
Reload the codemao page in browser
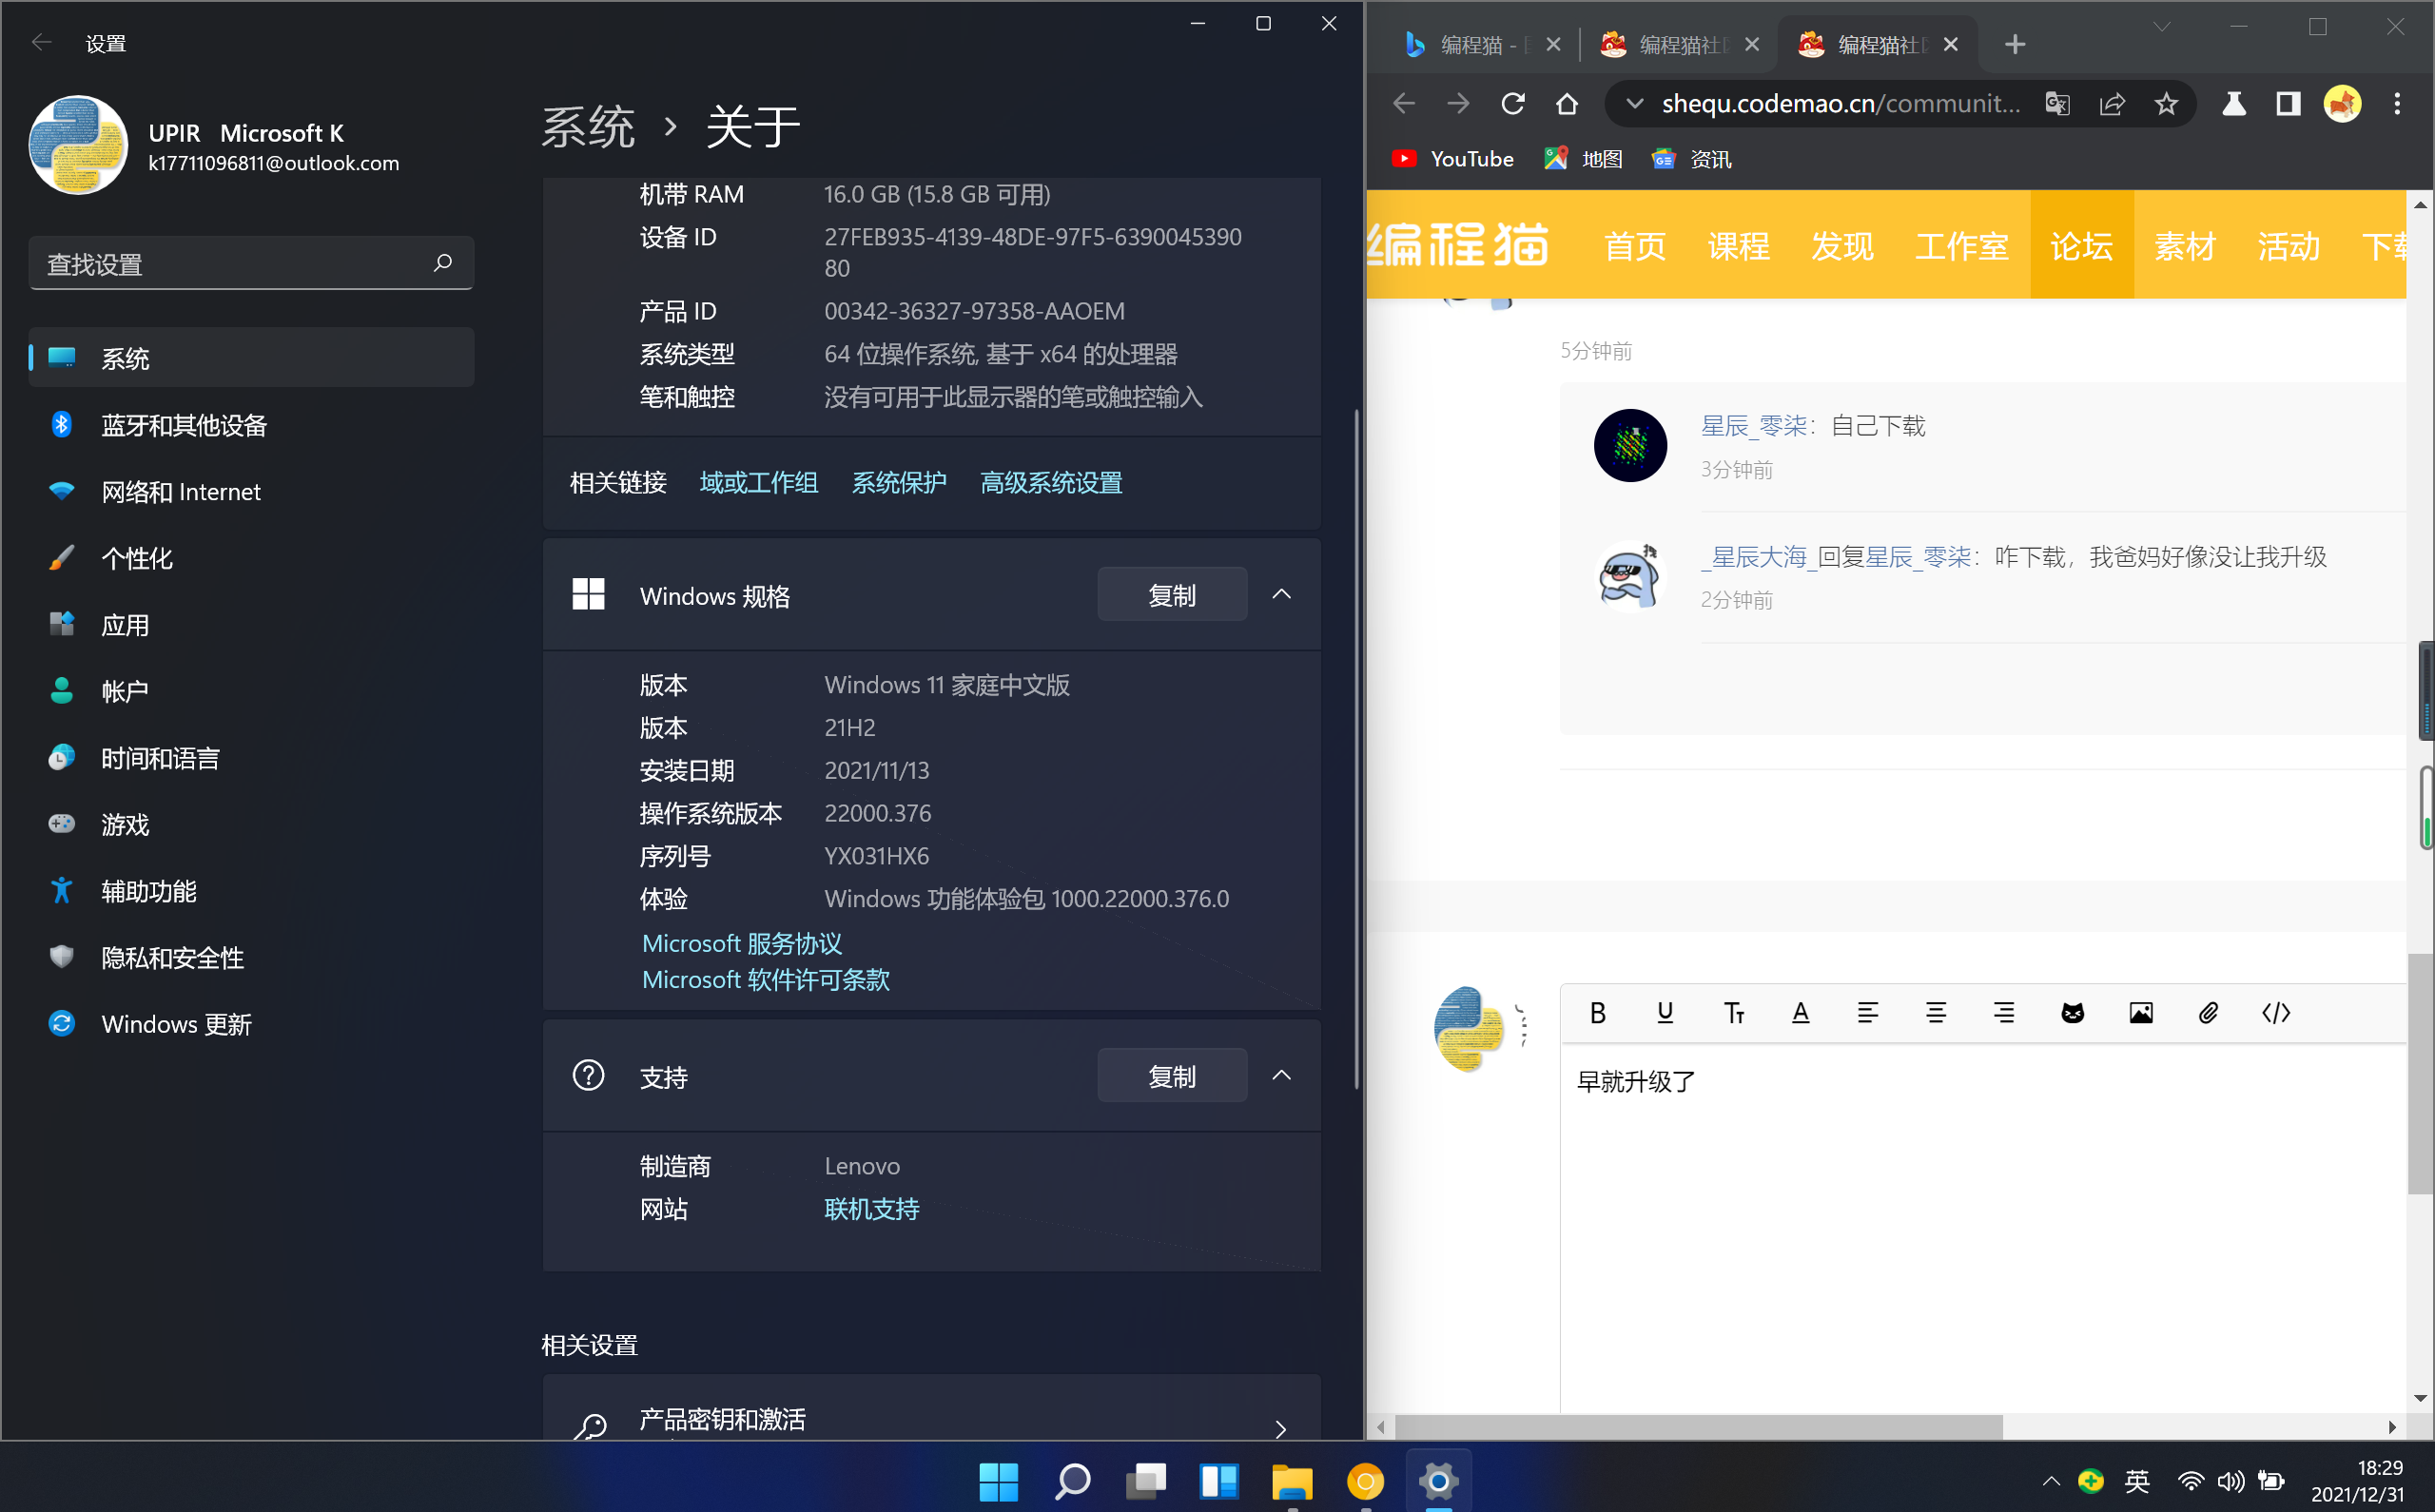click(1513, 103)
